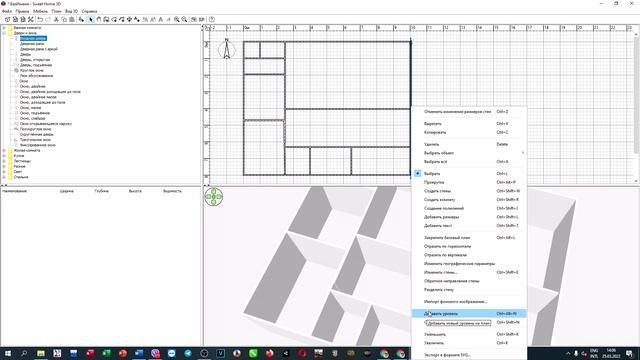640x360 pixels.
Task: Select the Add text labels tool
Action: coord(137,20)
